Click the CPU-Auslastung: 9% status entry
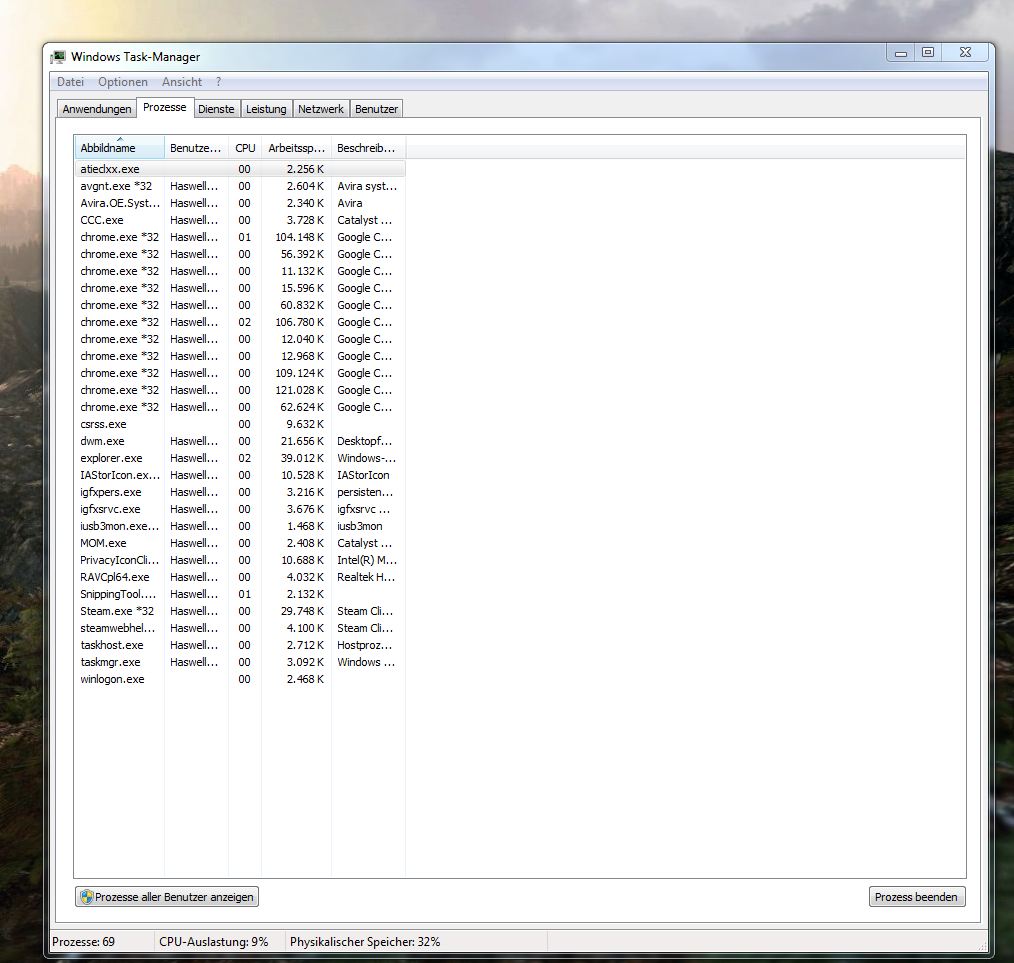The image size is (1014, 963). coord(213,942)
